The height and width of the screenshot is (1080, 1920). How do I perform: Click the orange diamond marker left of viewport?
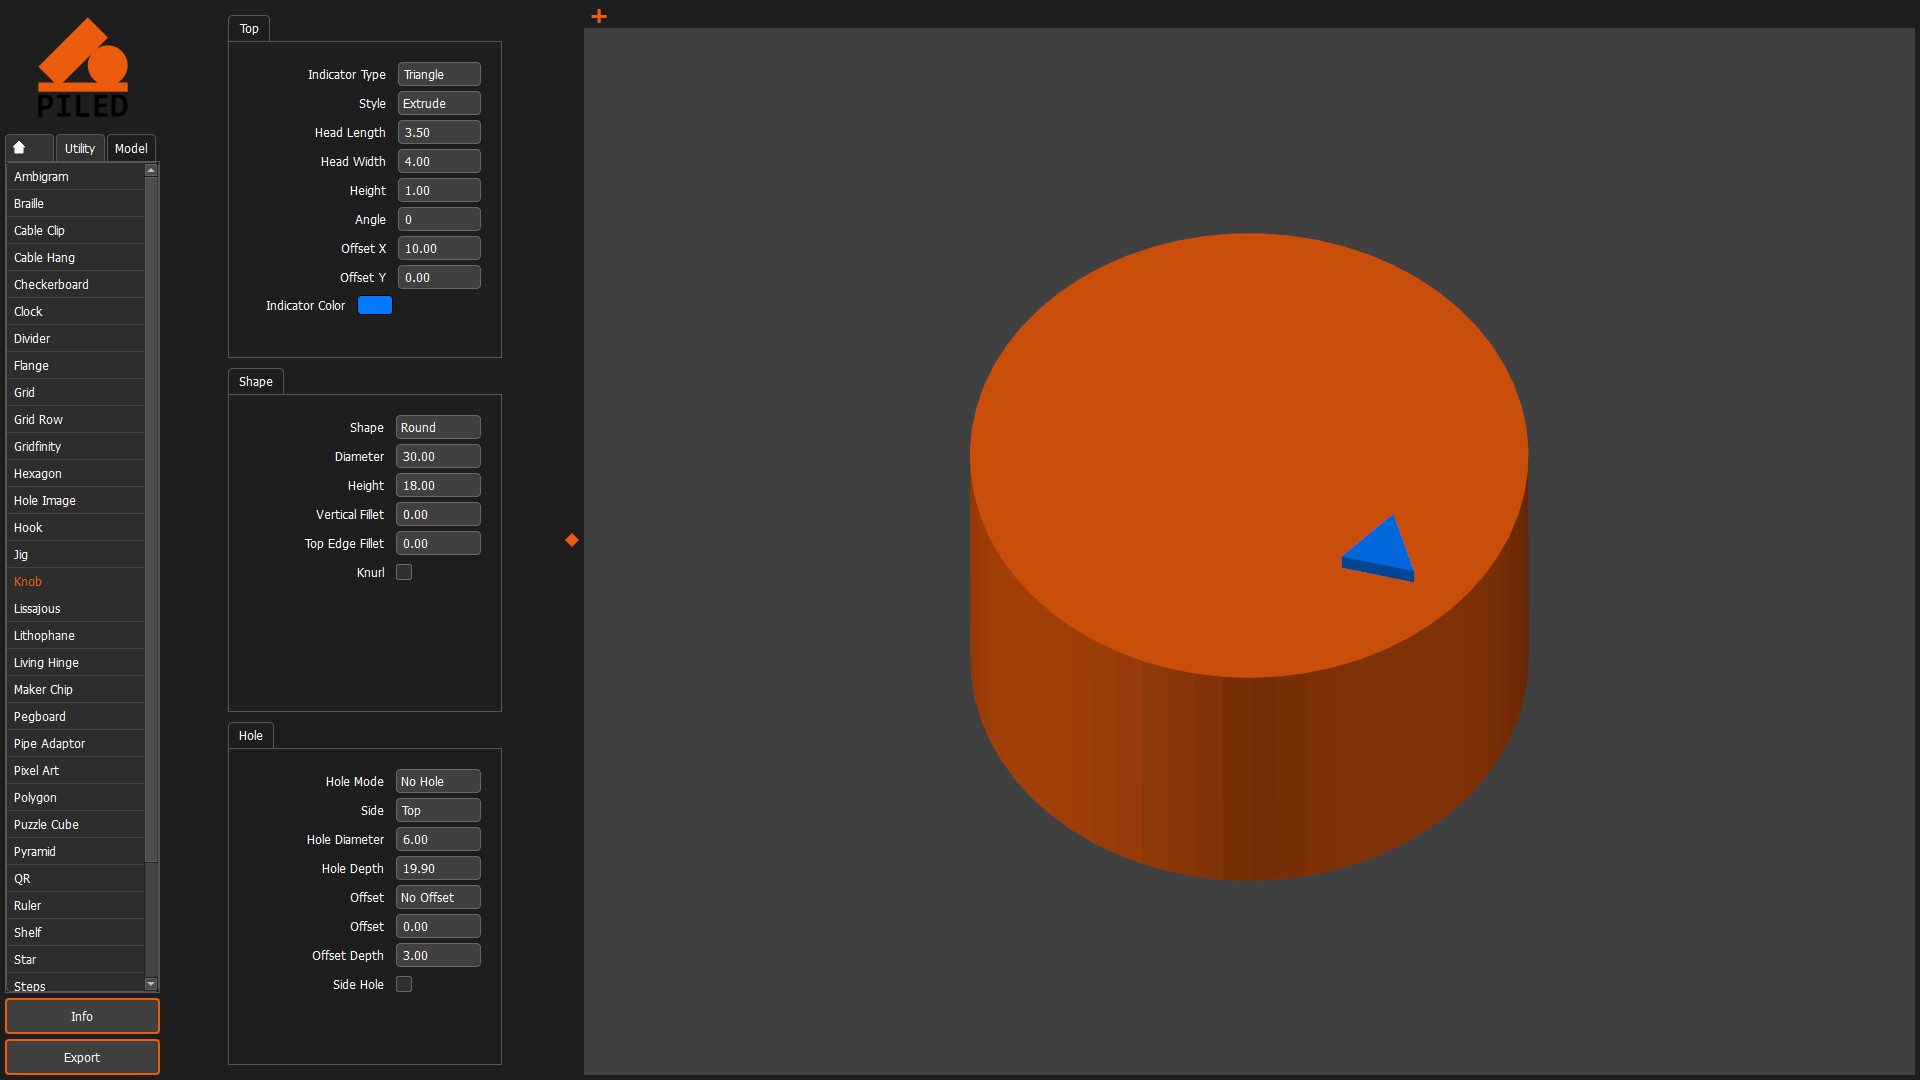571,539
